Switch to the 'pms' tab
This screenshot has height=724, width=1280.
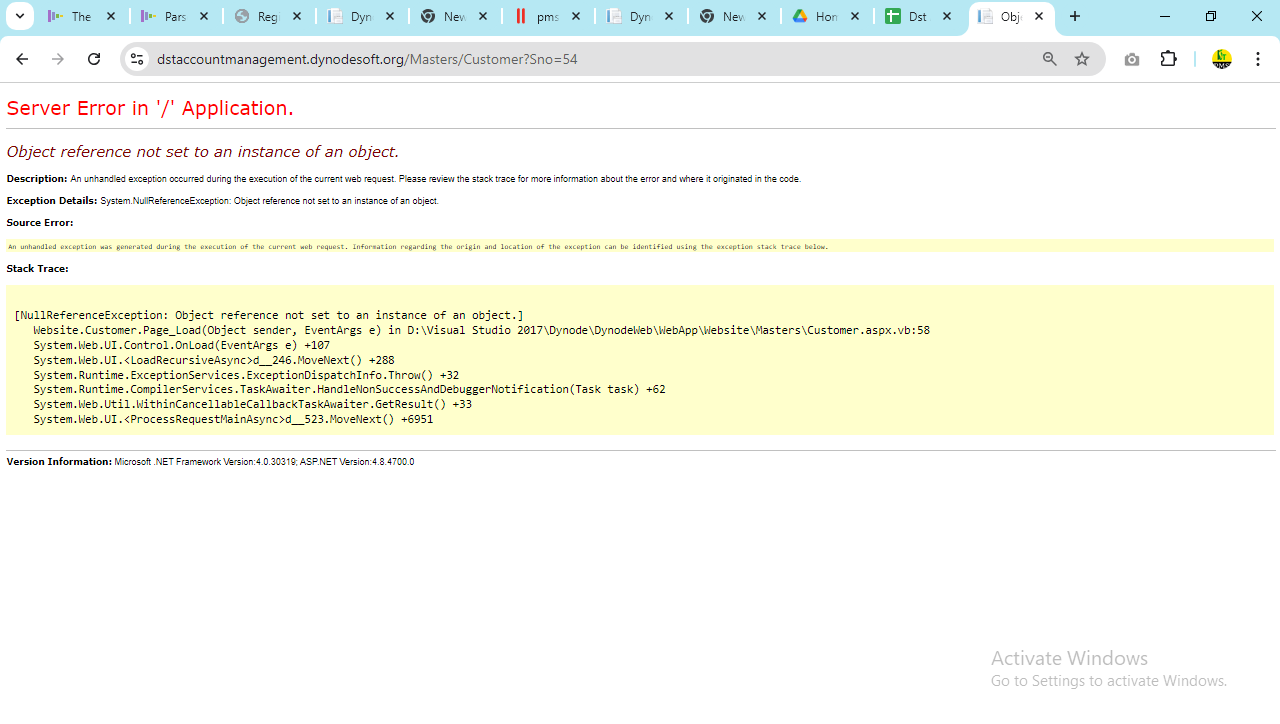click(x=538, y=16)
